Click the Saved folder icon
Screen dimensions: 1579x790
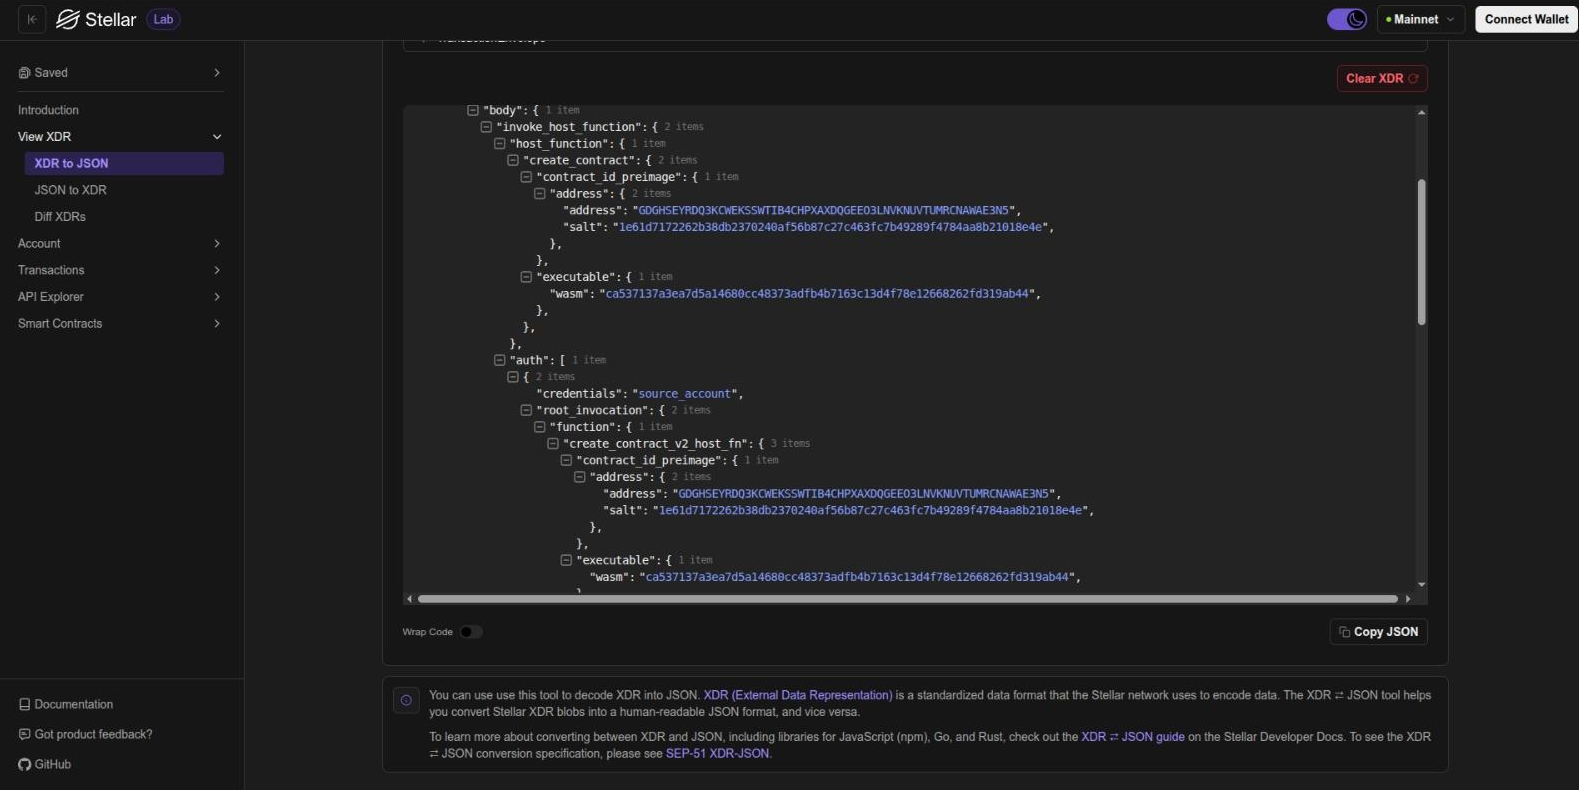pos(24,73)
